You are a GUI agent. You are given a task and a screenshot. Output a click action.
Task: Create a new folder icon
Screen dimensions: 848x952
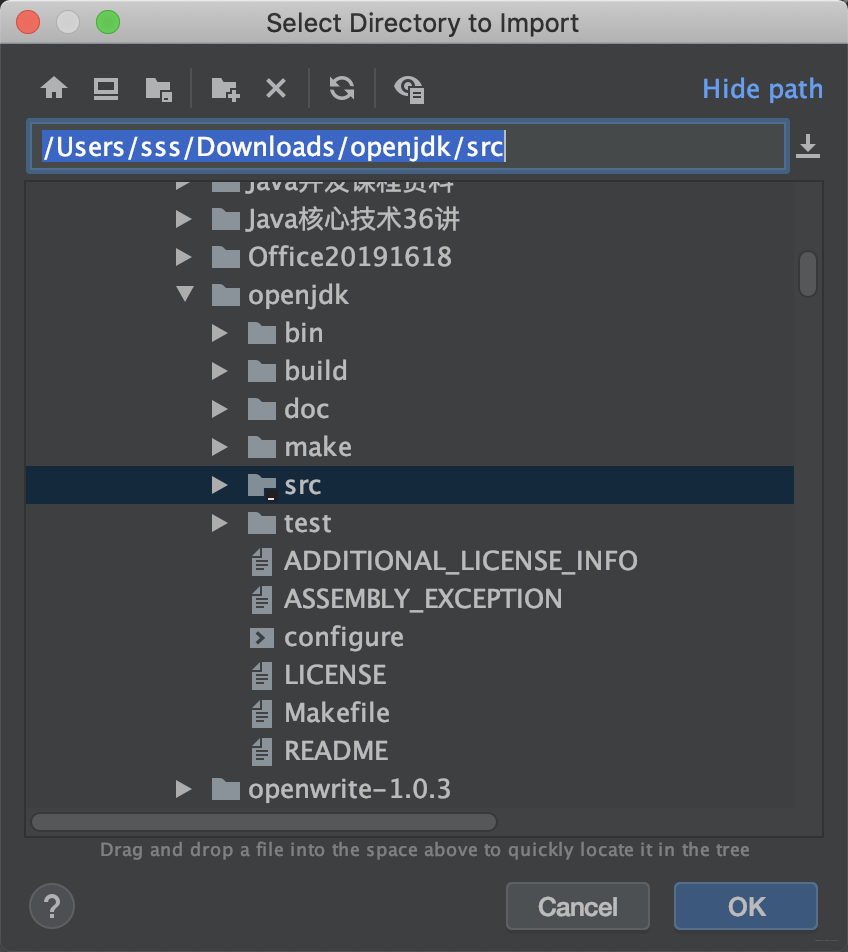pyautogui.click(x=225, y=89)
